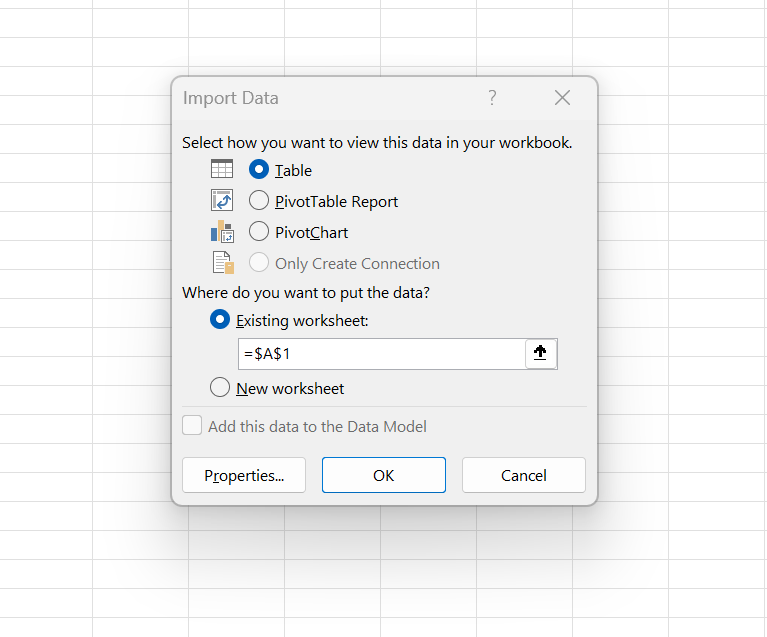Open the Properties... button
Screen dimensions: 767x637
click(244, 476)
